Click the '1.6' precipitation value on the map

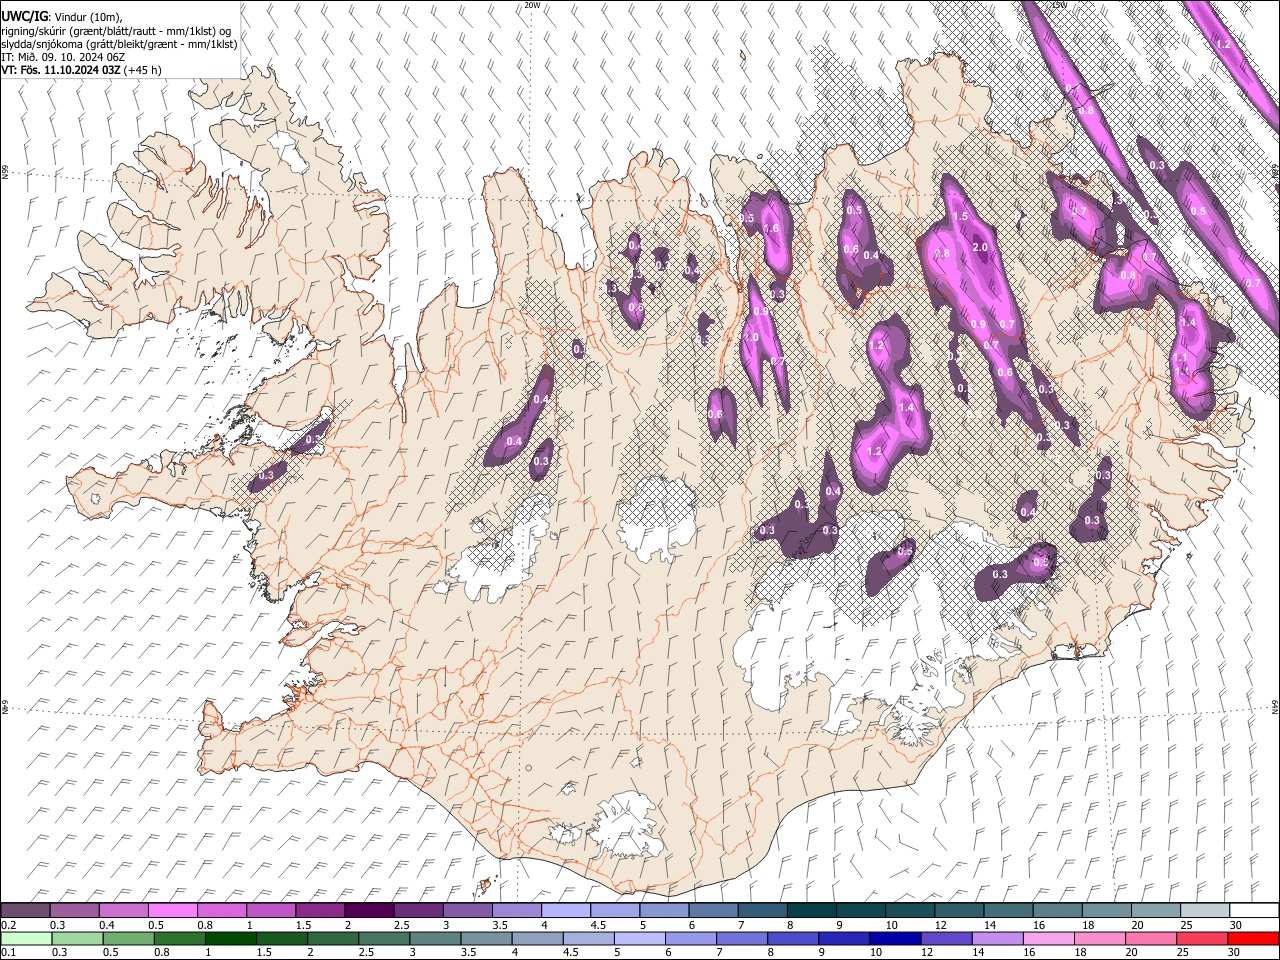point(771,228)
